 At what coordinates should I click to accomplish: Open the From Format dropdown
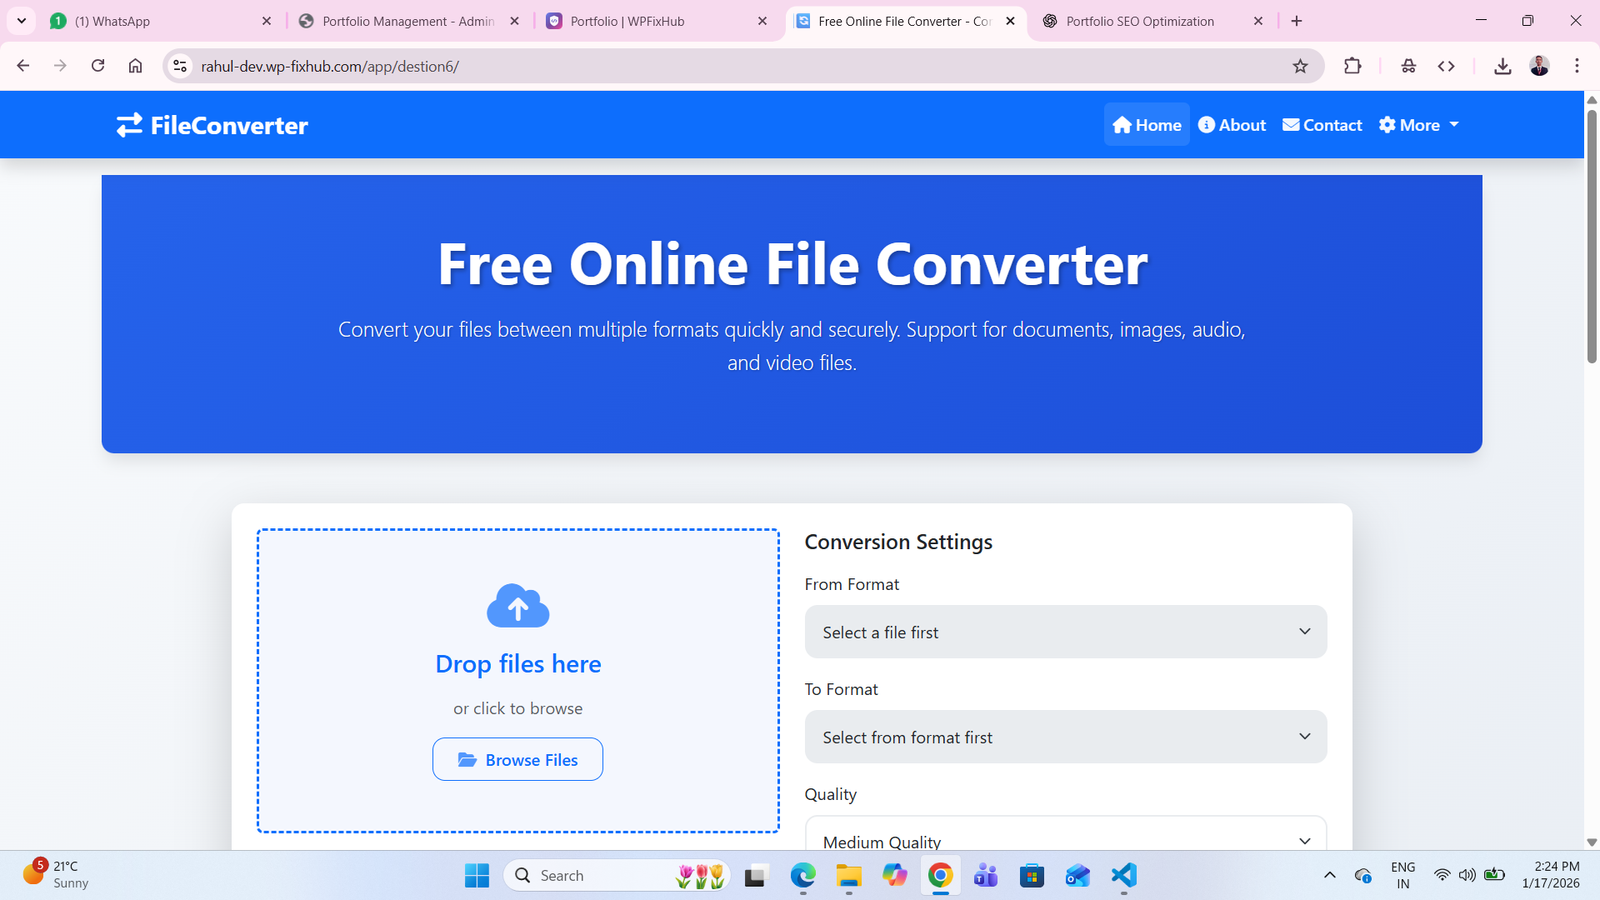coord(1065,631)
